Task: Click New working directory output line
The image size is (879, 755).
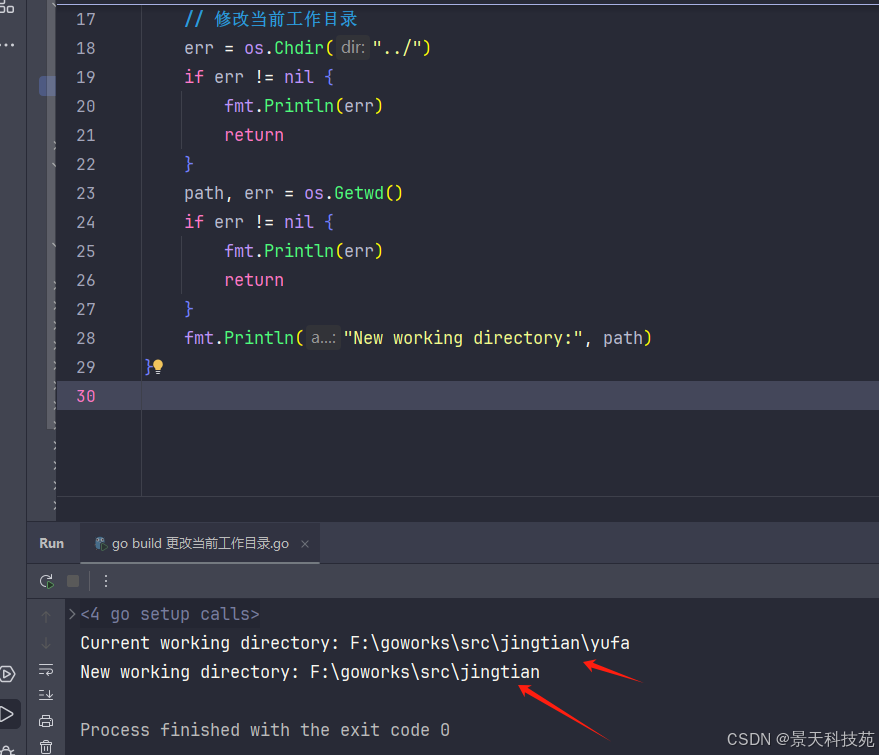Action: click(x=310, y=672)
